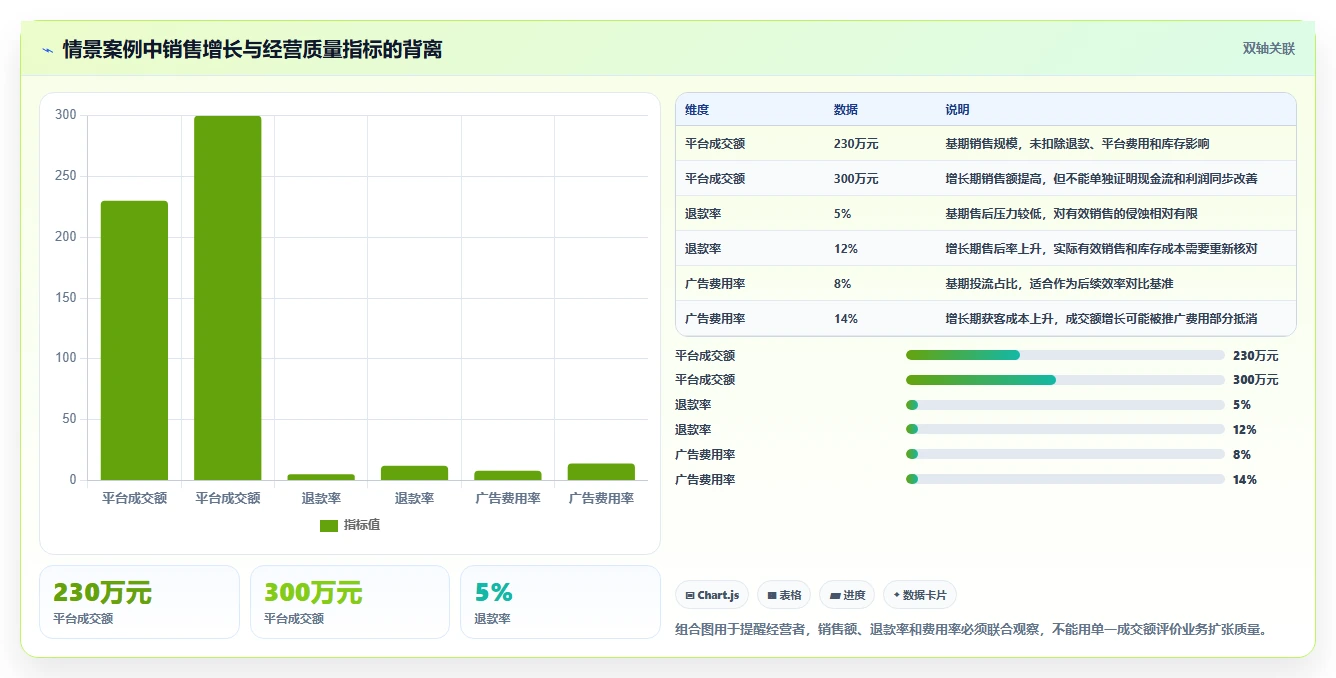Click the 100 y-axis tick label

[x=66, y=358]
